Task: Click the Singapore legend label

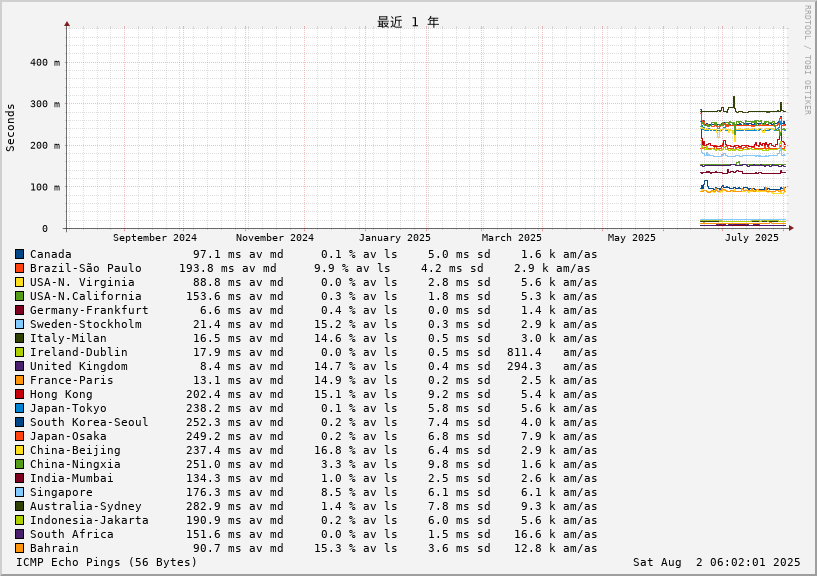Action: [x=61, y=493]
